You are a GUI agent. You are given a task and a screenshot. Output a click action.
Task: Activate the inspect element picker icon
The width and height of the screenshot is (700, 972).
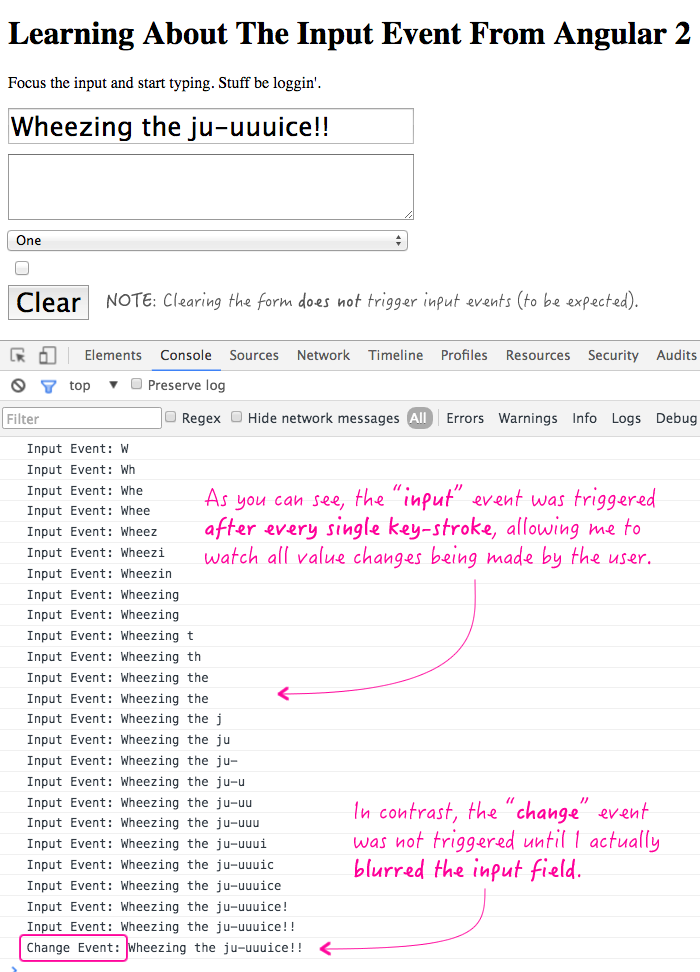(x=18, y=356)
